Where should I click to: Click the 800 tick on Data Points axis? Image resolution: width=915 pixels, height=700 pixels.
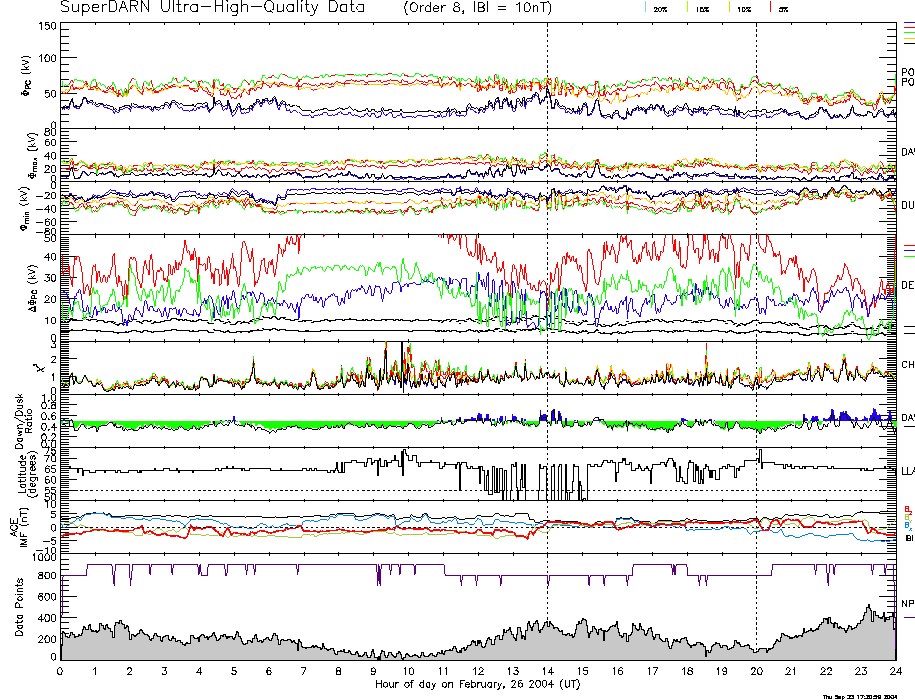click(x=48, y=576)
